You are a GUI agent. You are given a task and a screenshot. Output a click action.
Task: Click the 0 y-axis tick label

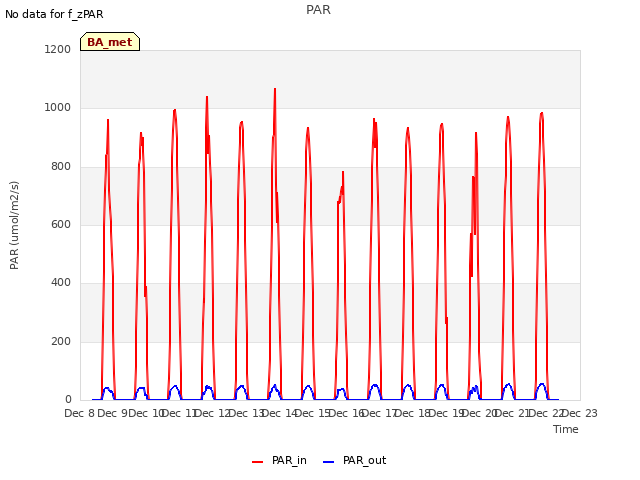[68, 400]
